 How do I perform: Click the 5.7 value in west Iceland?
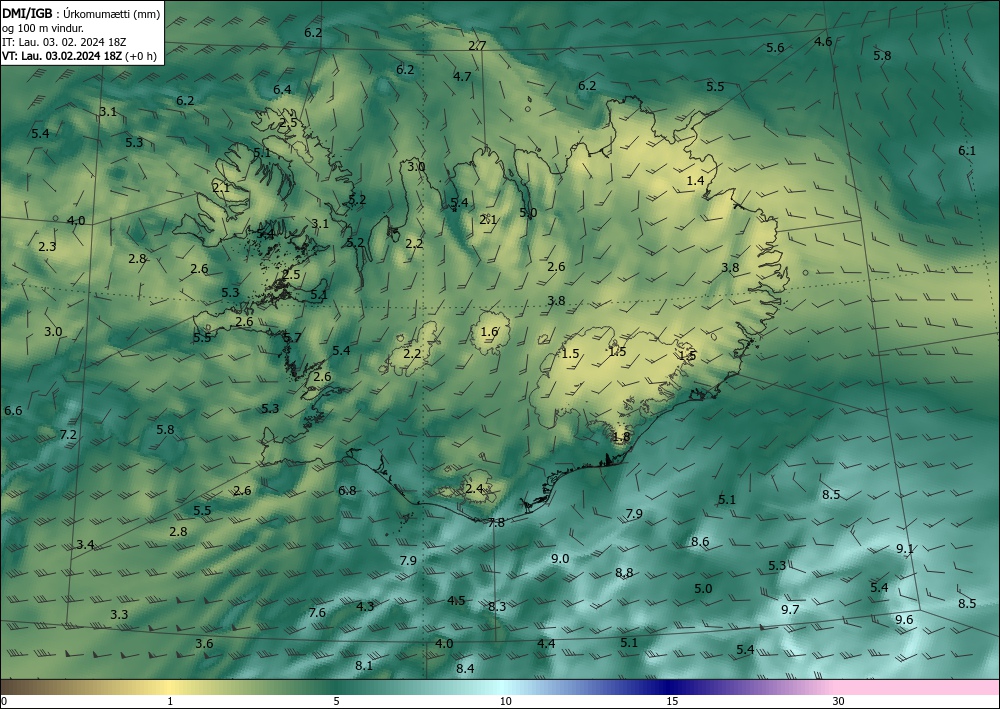tap(292, 337)
